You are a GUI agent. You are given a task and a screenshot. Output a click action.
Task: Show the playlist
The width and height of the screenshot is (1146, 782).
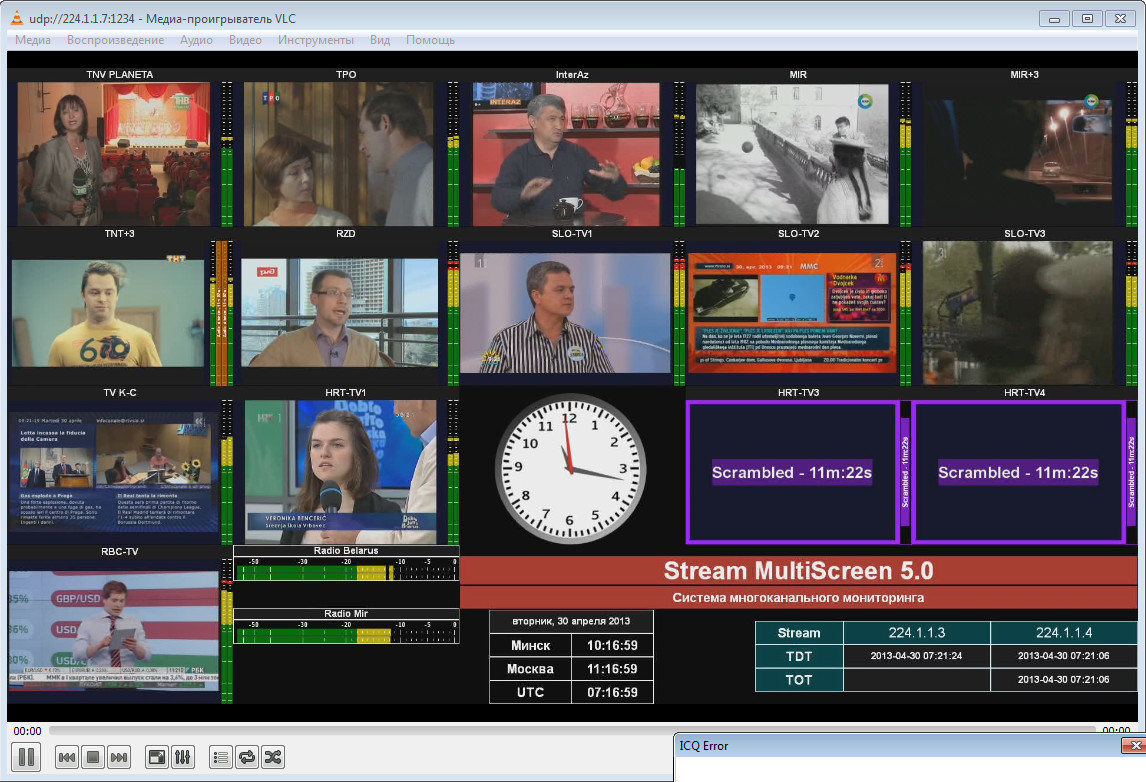tap(220, 758)
